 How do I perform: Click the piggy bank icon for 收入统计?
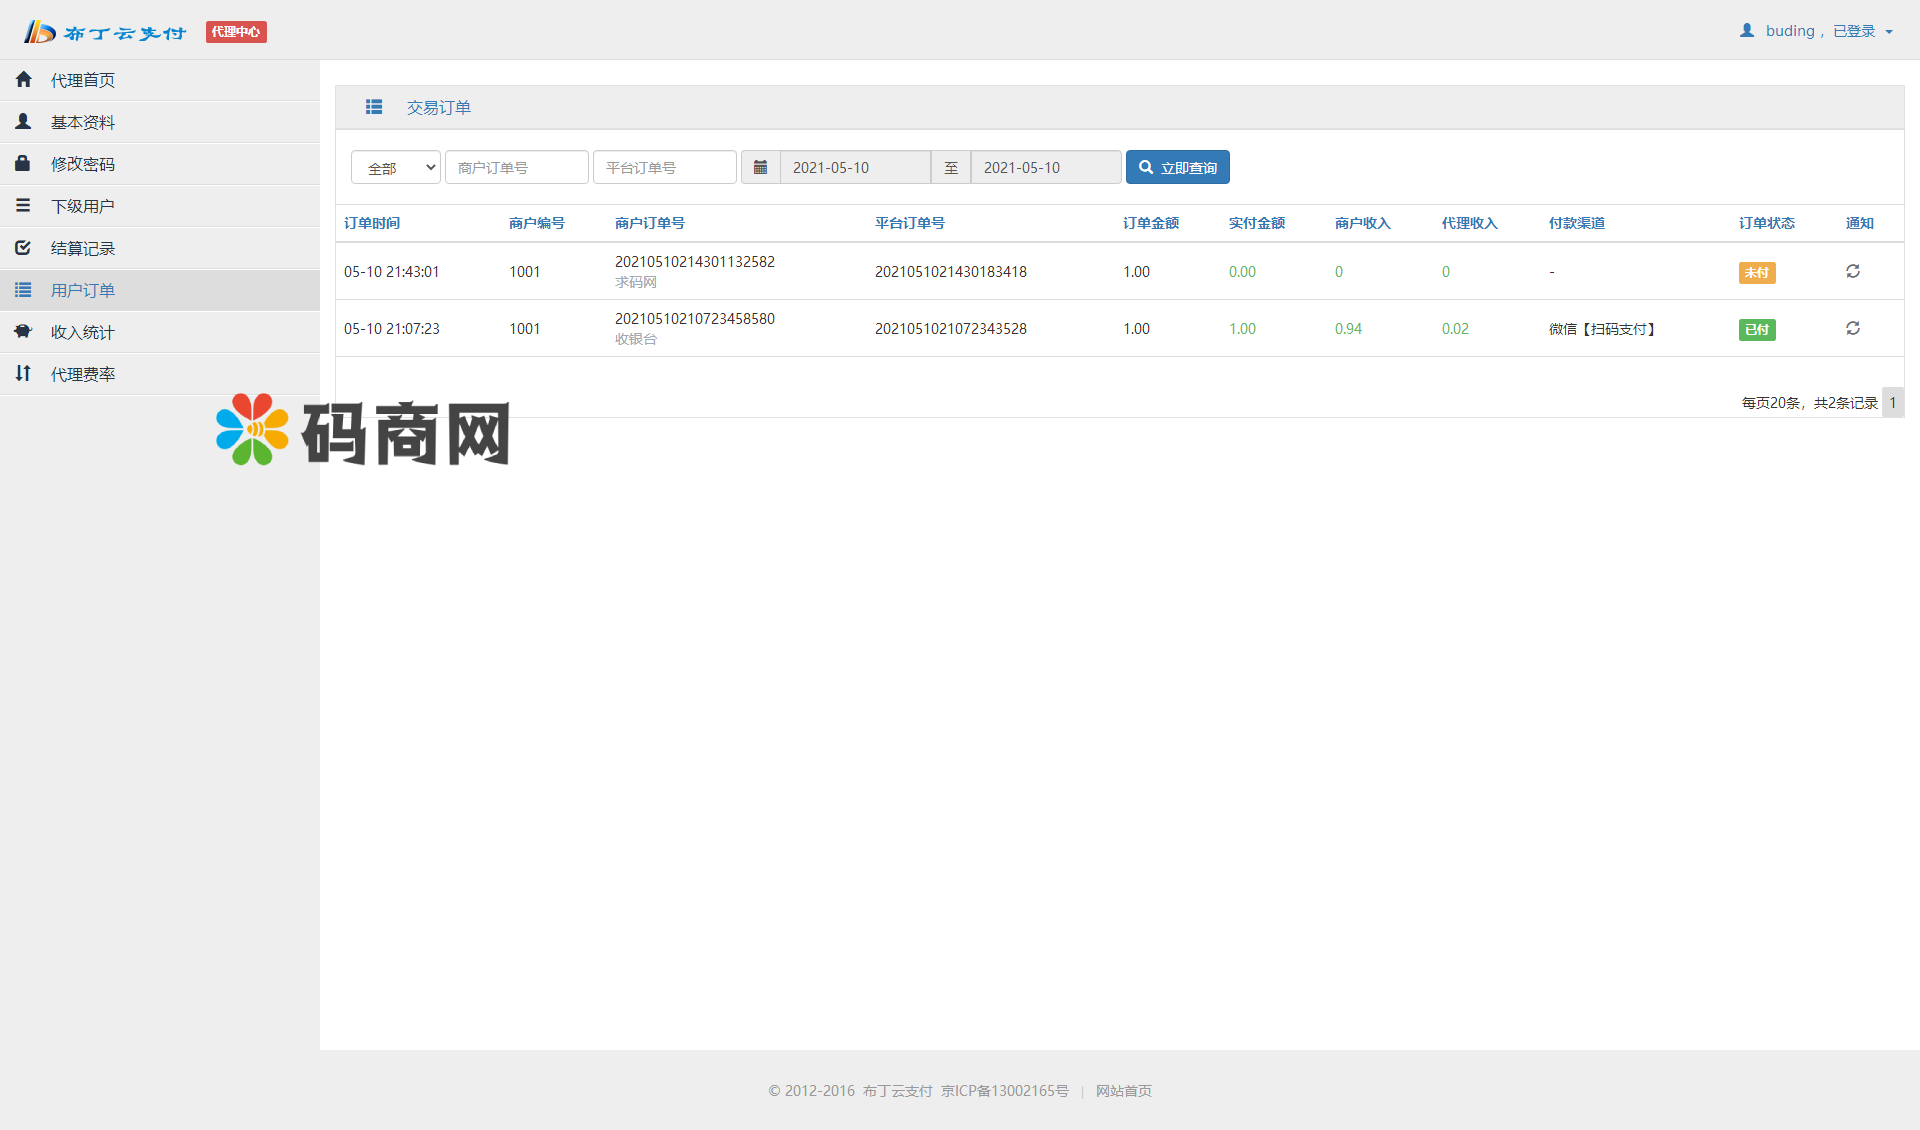click(x=23, y=331)
